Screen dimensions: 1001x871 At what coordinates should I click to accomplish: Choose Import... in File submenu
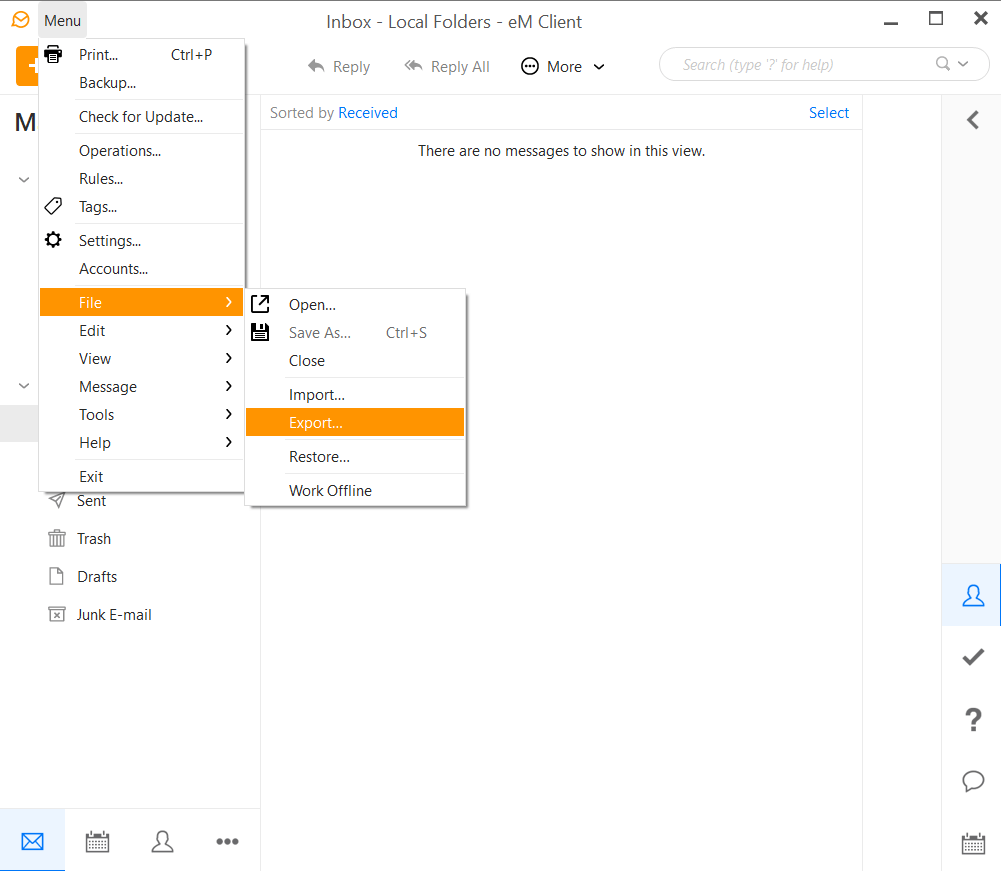[355, 394]
